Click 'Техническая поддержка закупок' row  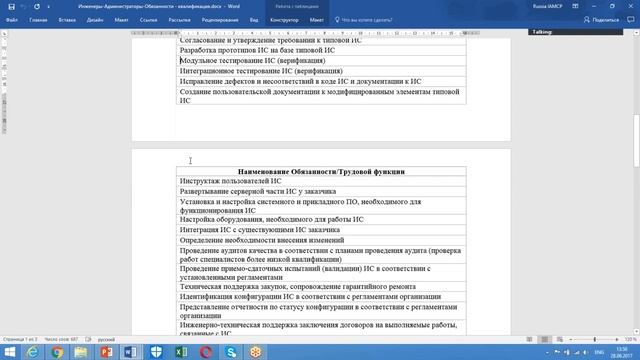(321, 287)
